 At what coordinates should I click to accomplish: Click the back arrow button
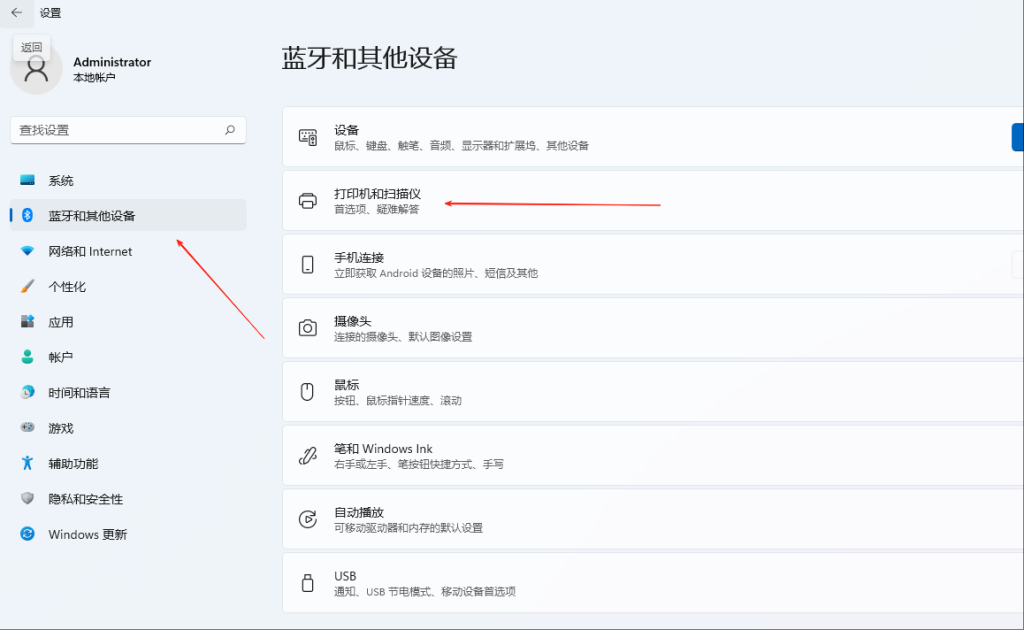[x=16, y=12]
